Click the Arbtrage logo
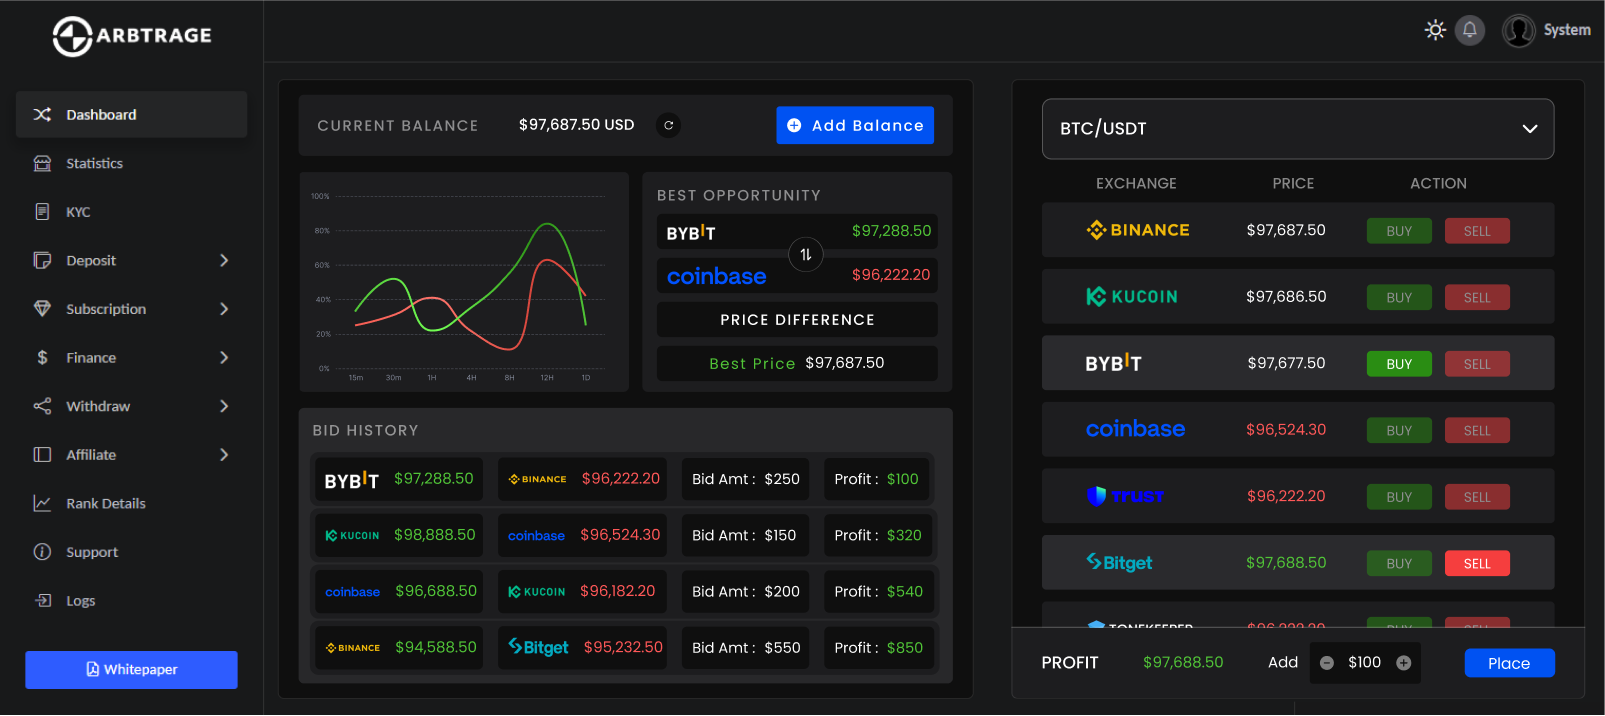Screen dimensions: 1605x716 click(x=132, y=36)
